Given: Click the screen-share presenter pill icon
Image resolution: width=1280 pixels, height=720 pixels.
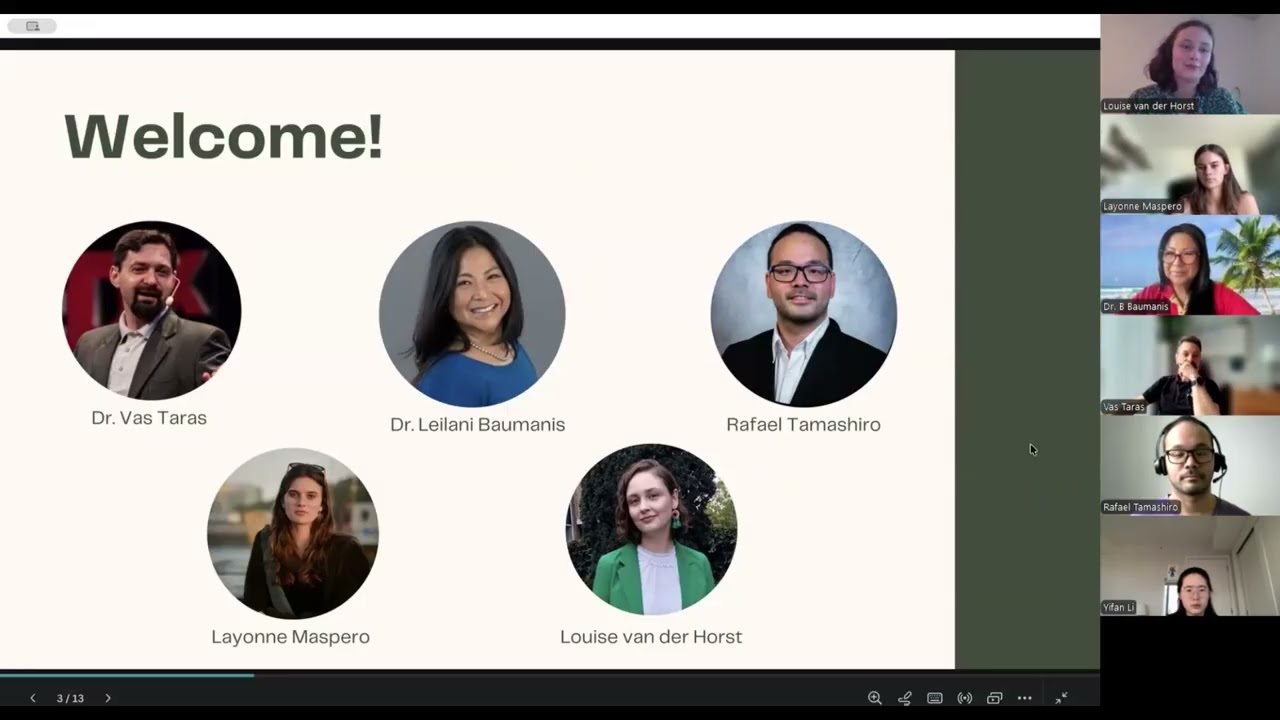Looking at the screenshot, I should [x=32, y=26].
